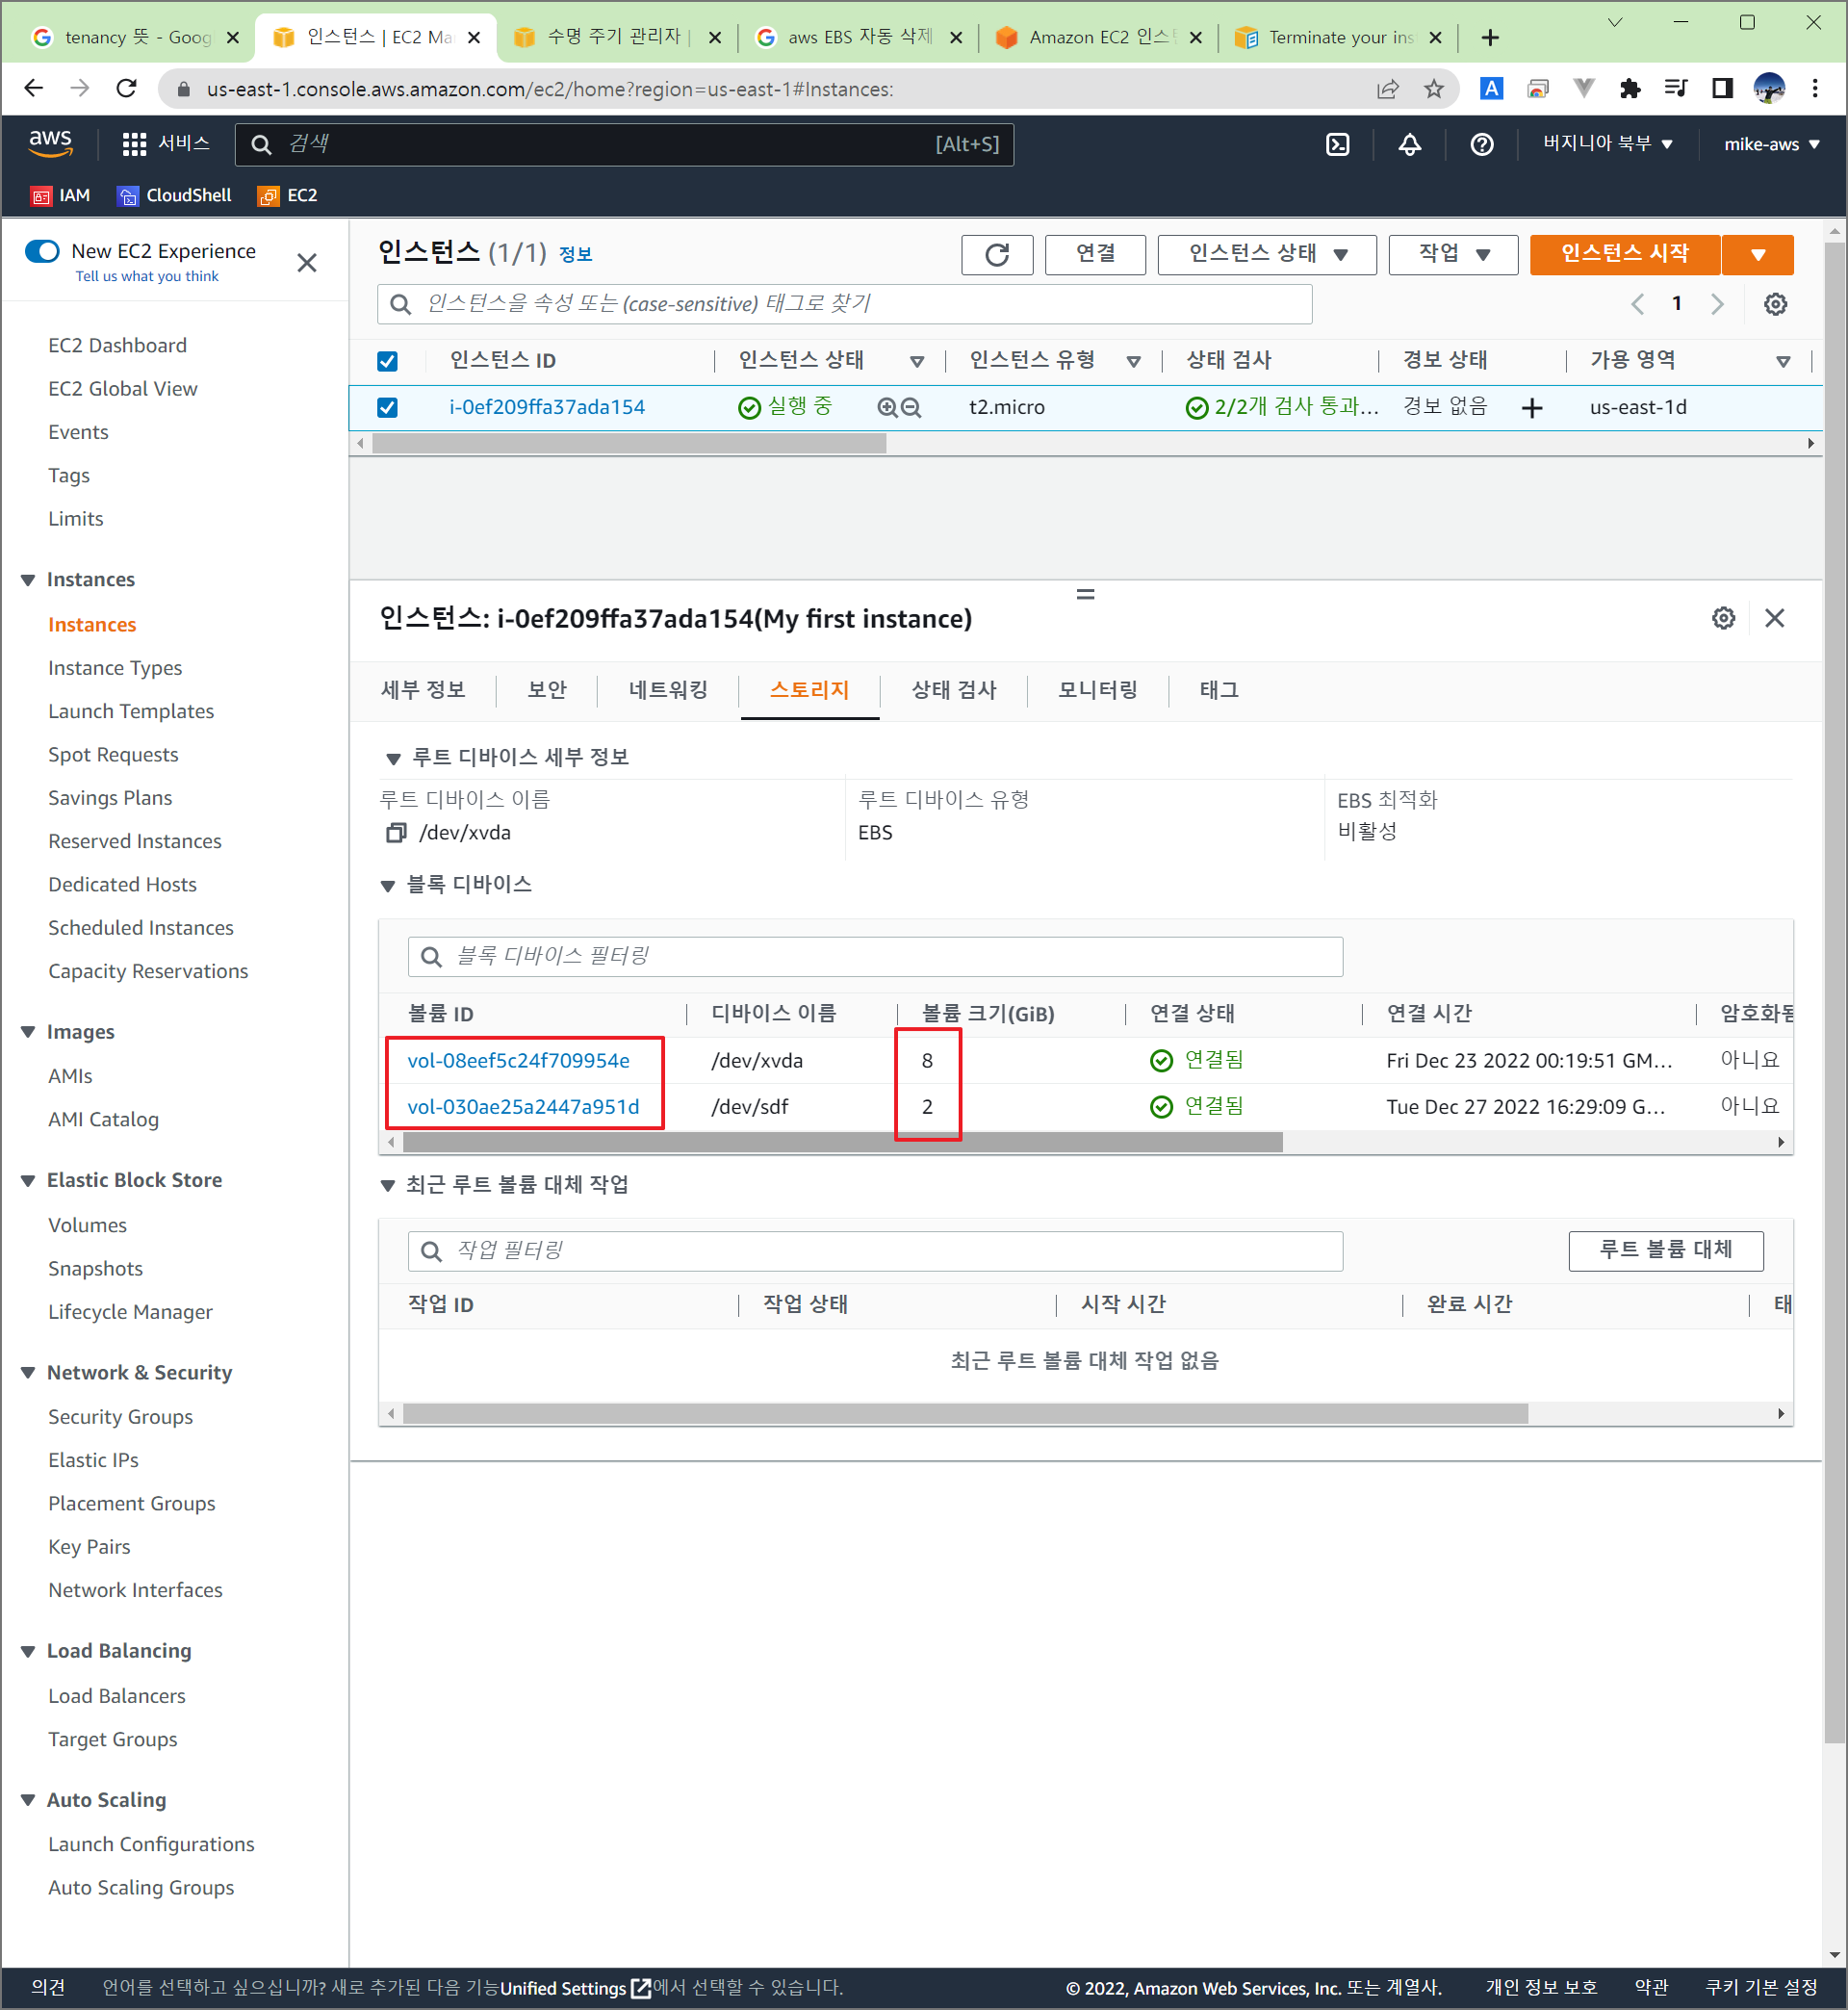Switch to the Details tab
The width and height of the screenshot is (1848, 2010).
(423, 690)
